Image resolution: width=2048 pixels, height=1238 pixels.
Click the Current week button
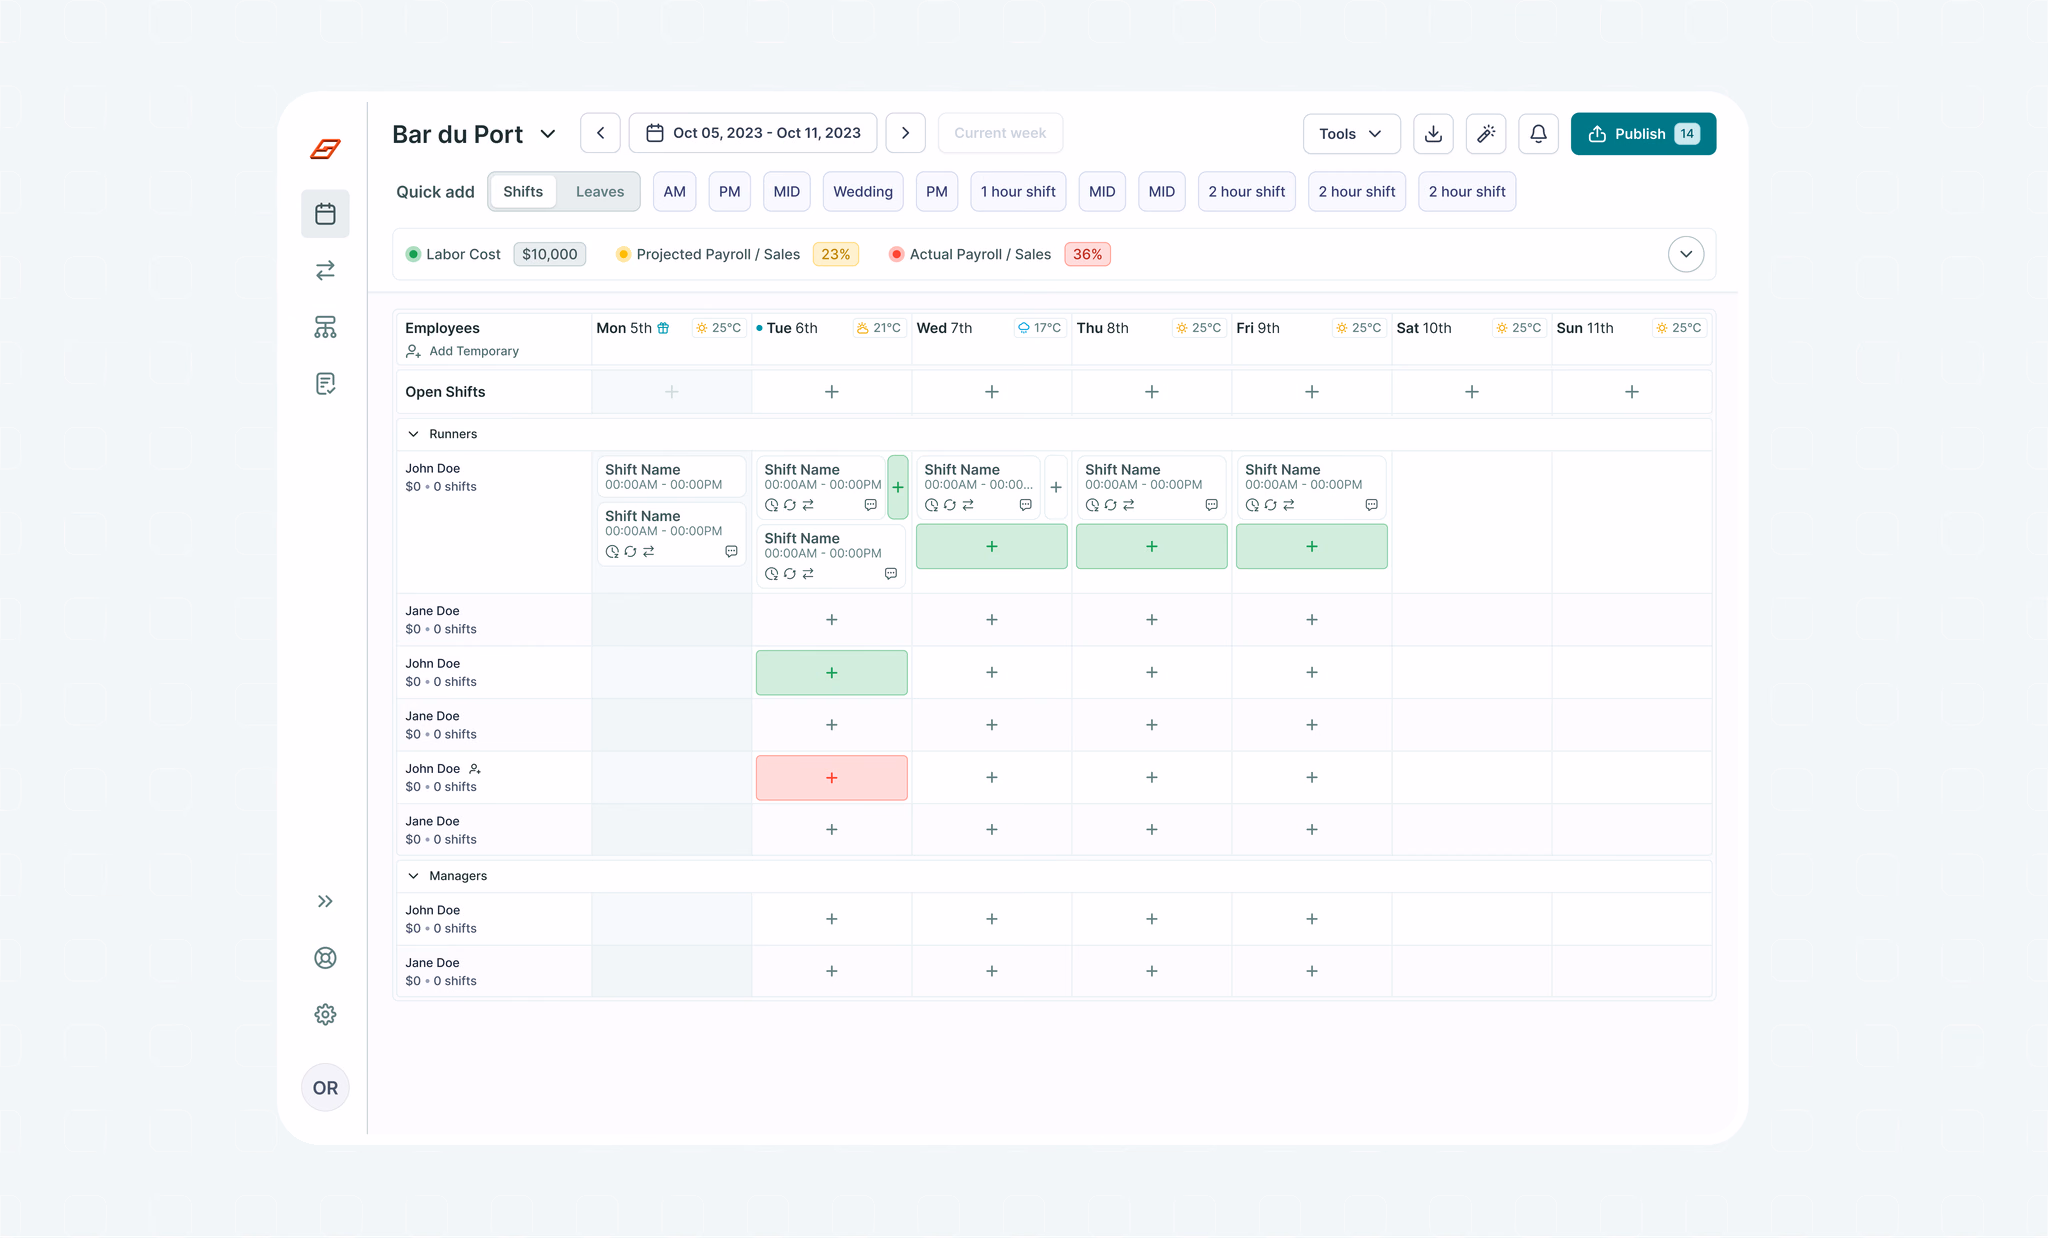tap(1000, 133)
